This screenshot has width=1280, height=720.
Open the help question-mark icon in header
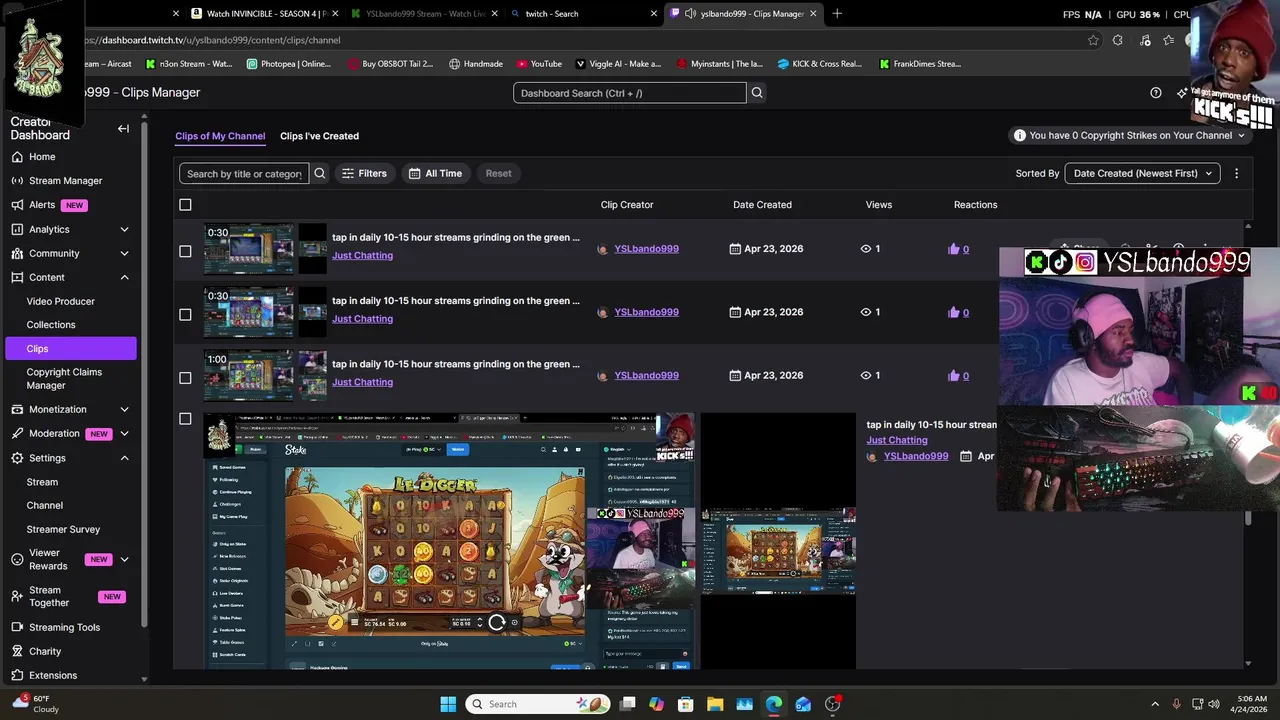tap(1156, 92)
